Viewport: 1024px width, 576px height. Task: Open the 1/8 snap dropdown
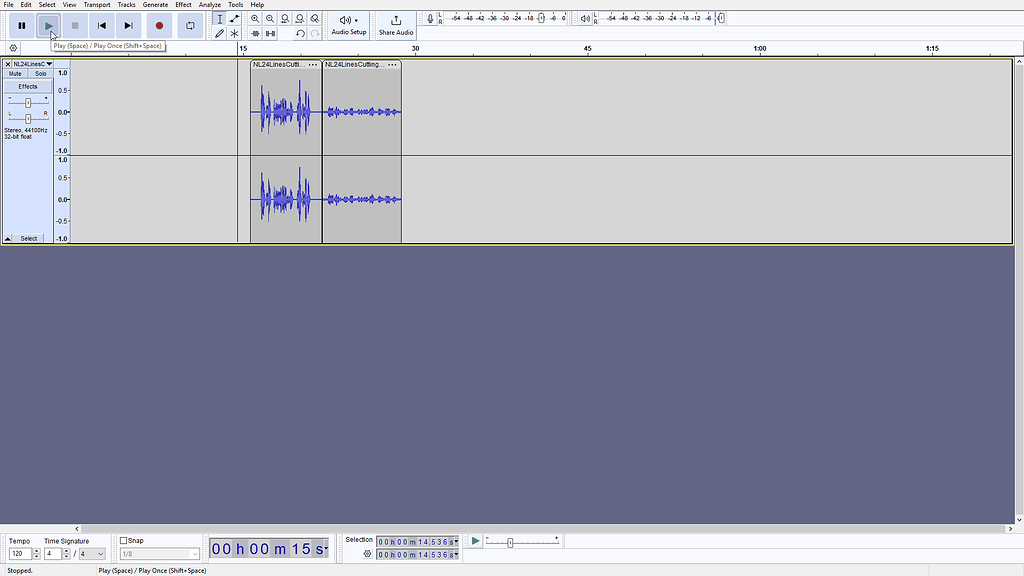click(159, 554)
